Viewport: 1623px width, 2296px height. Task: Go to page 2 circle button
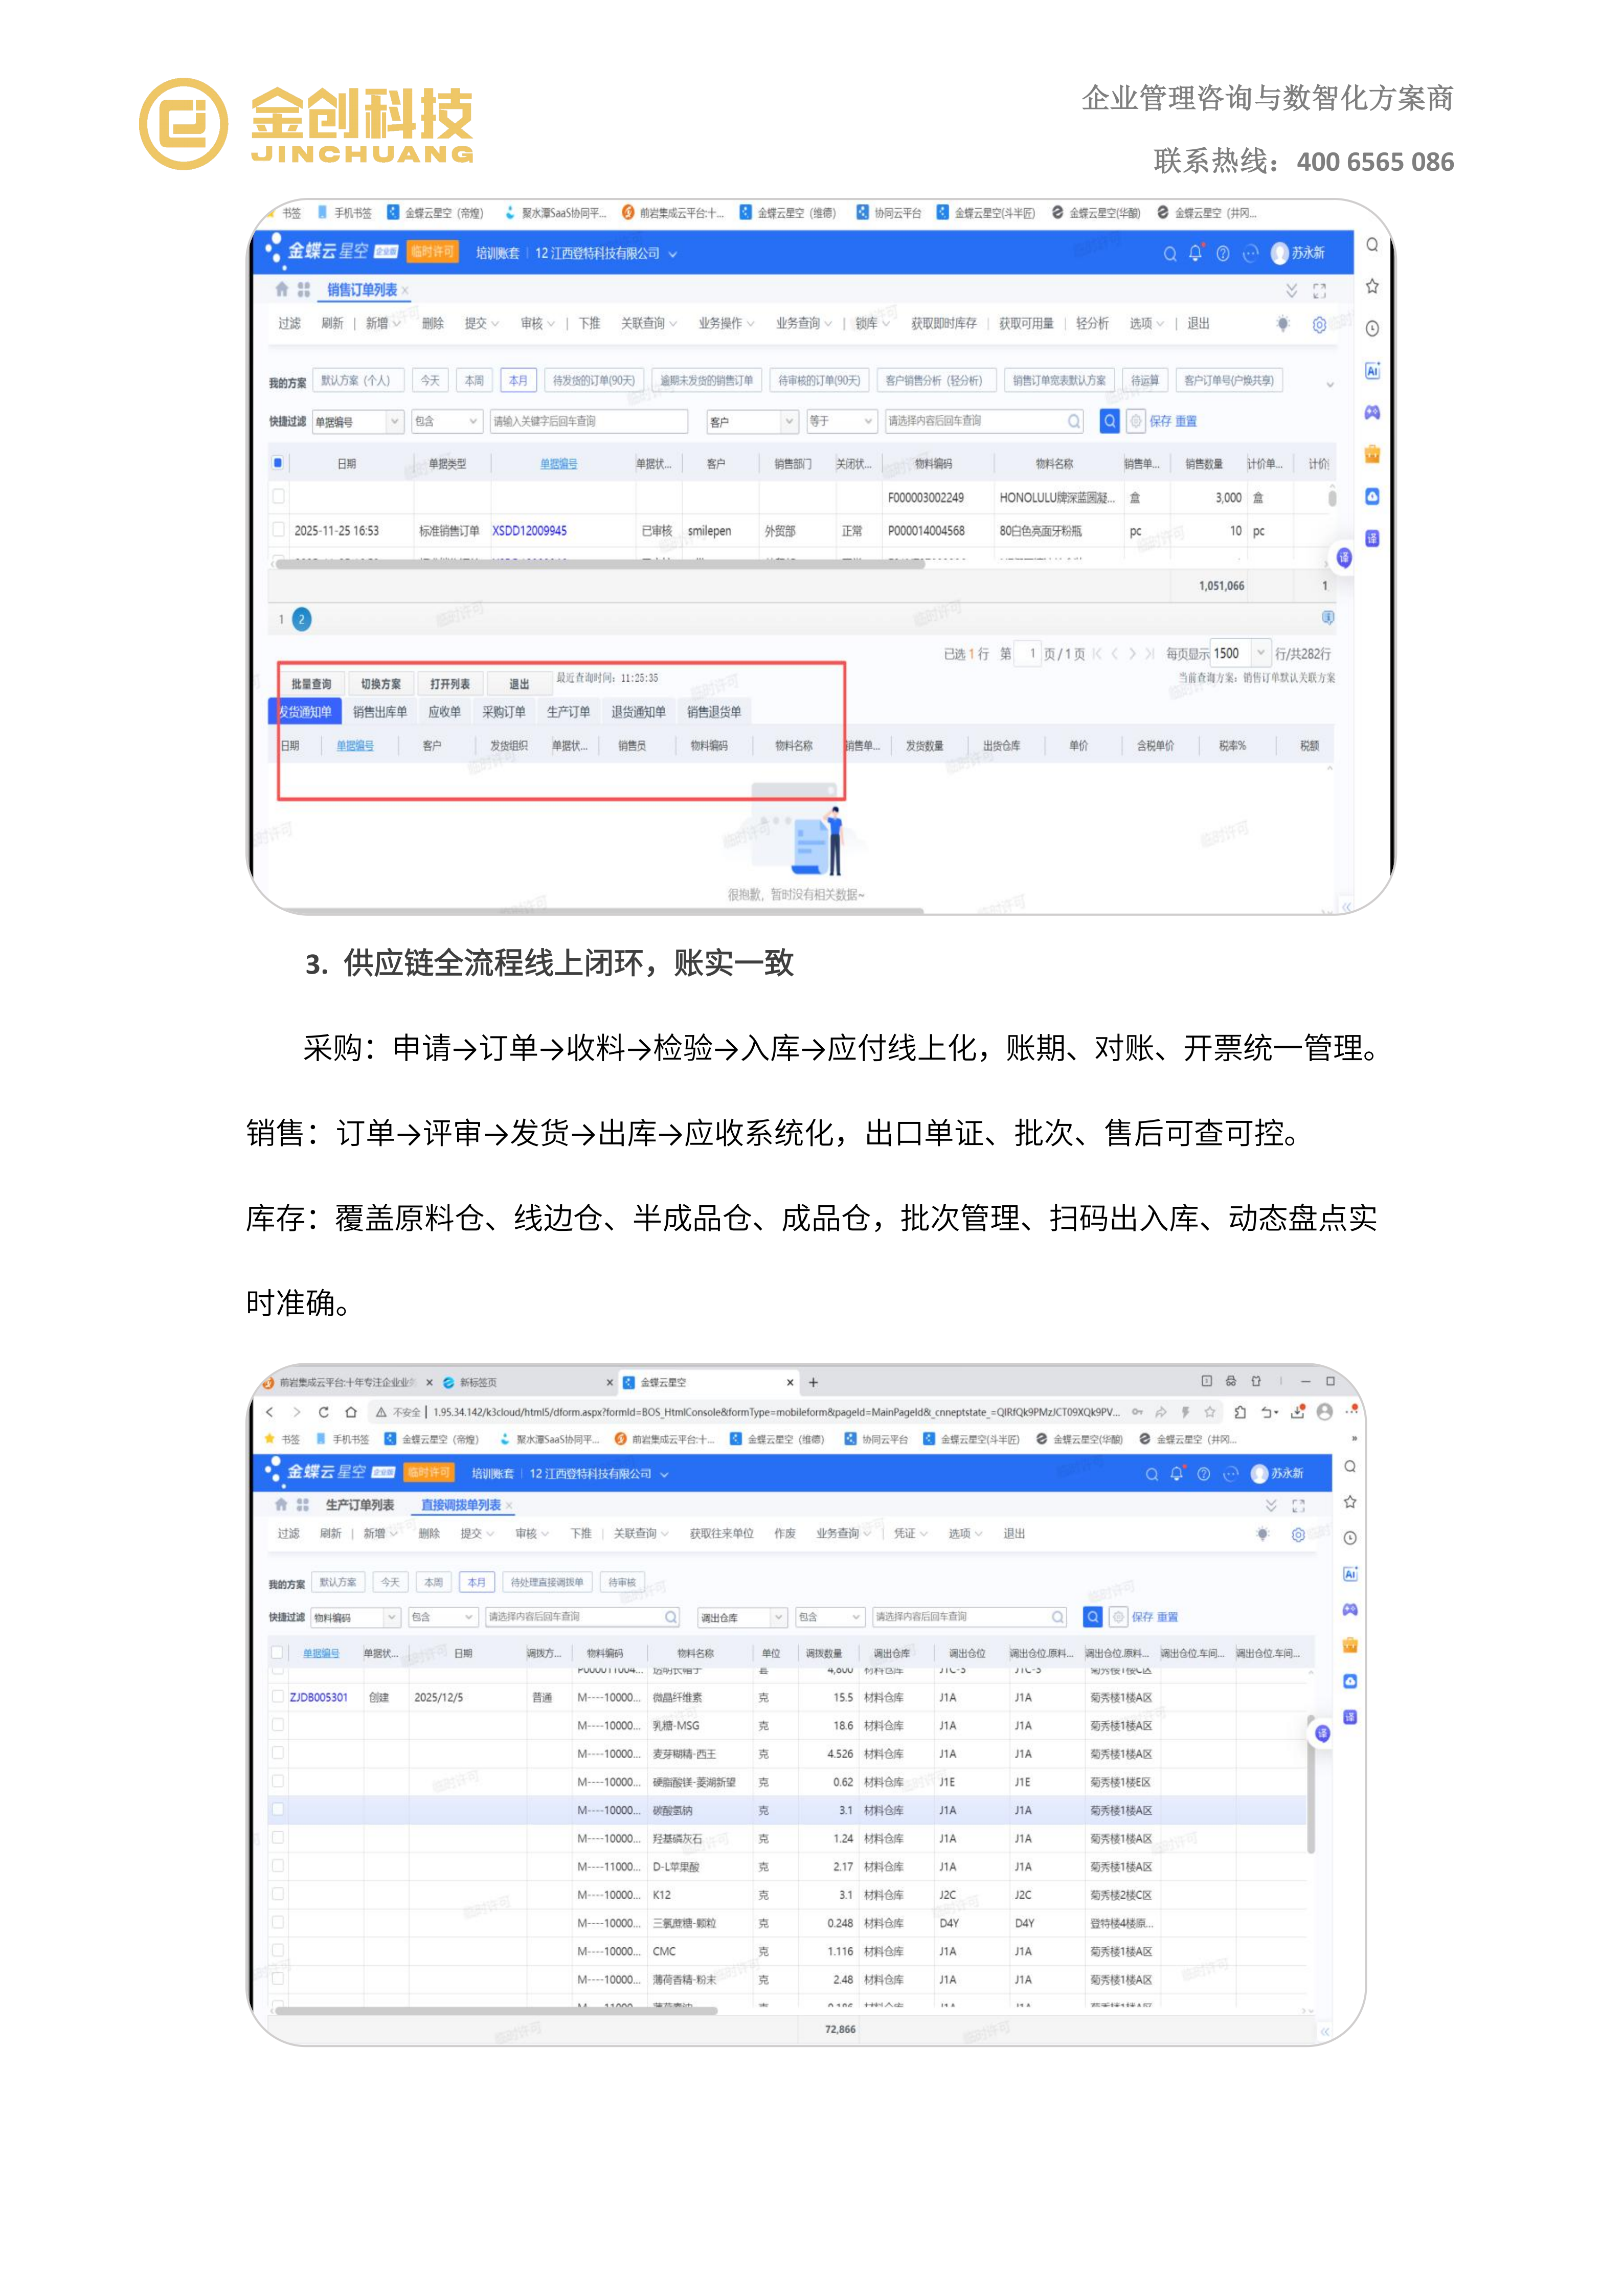[x=301, y=619]
